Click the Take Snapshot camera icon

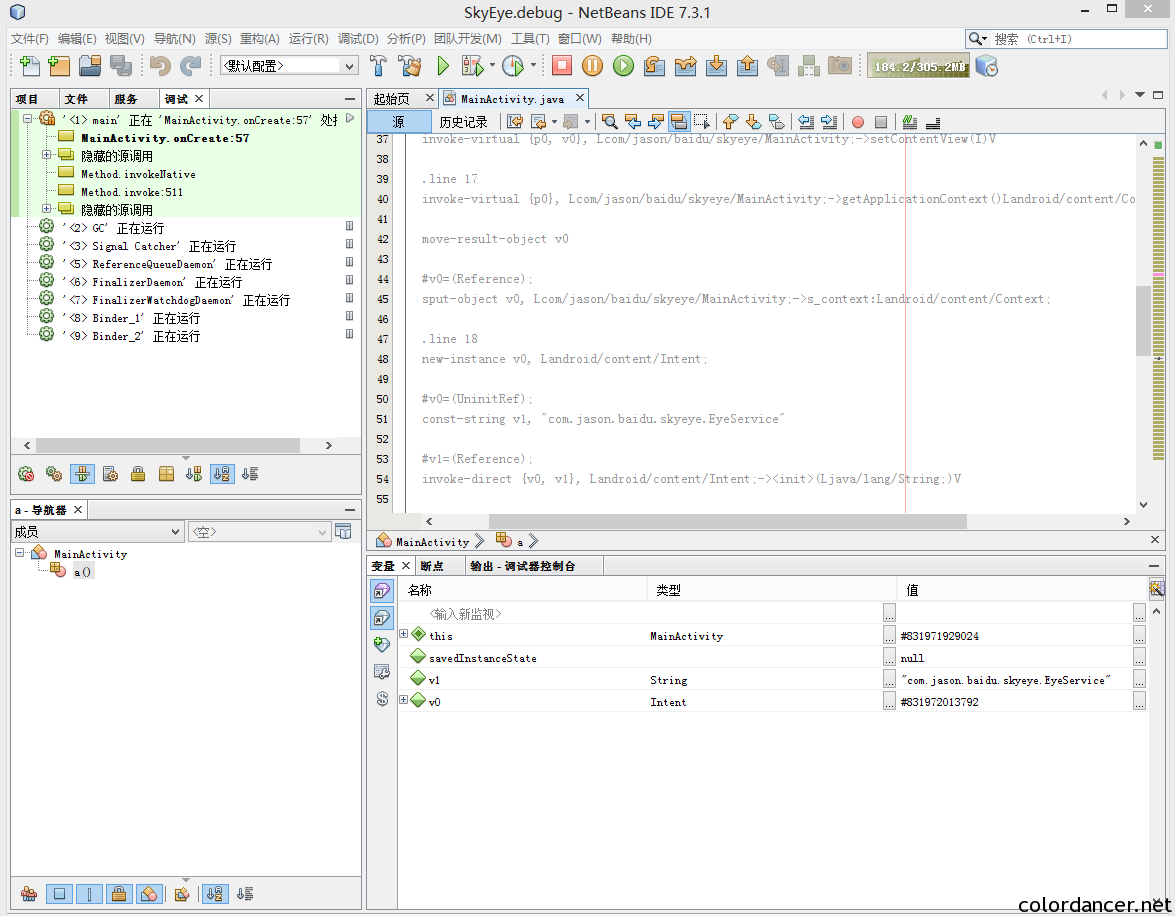839,66
